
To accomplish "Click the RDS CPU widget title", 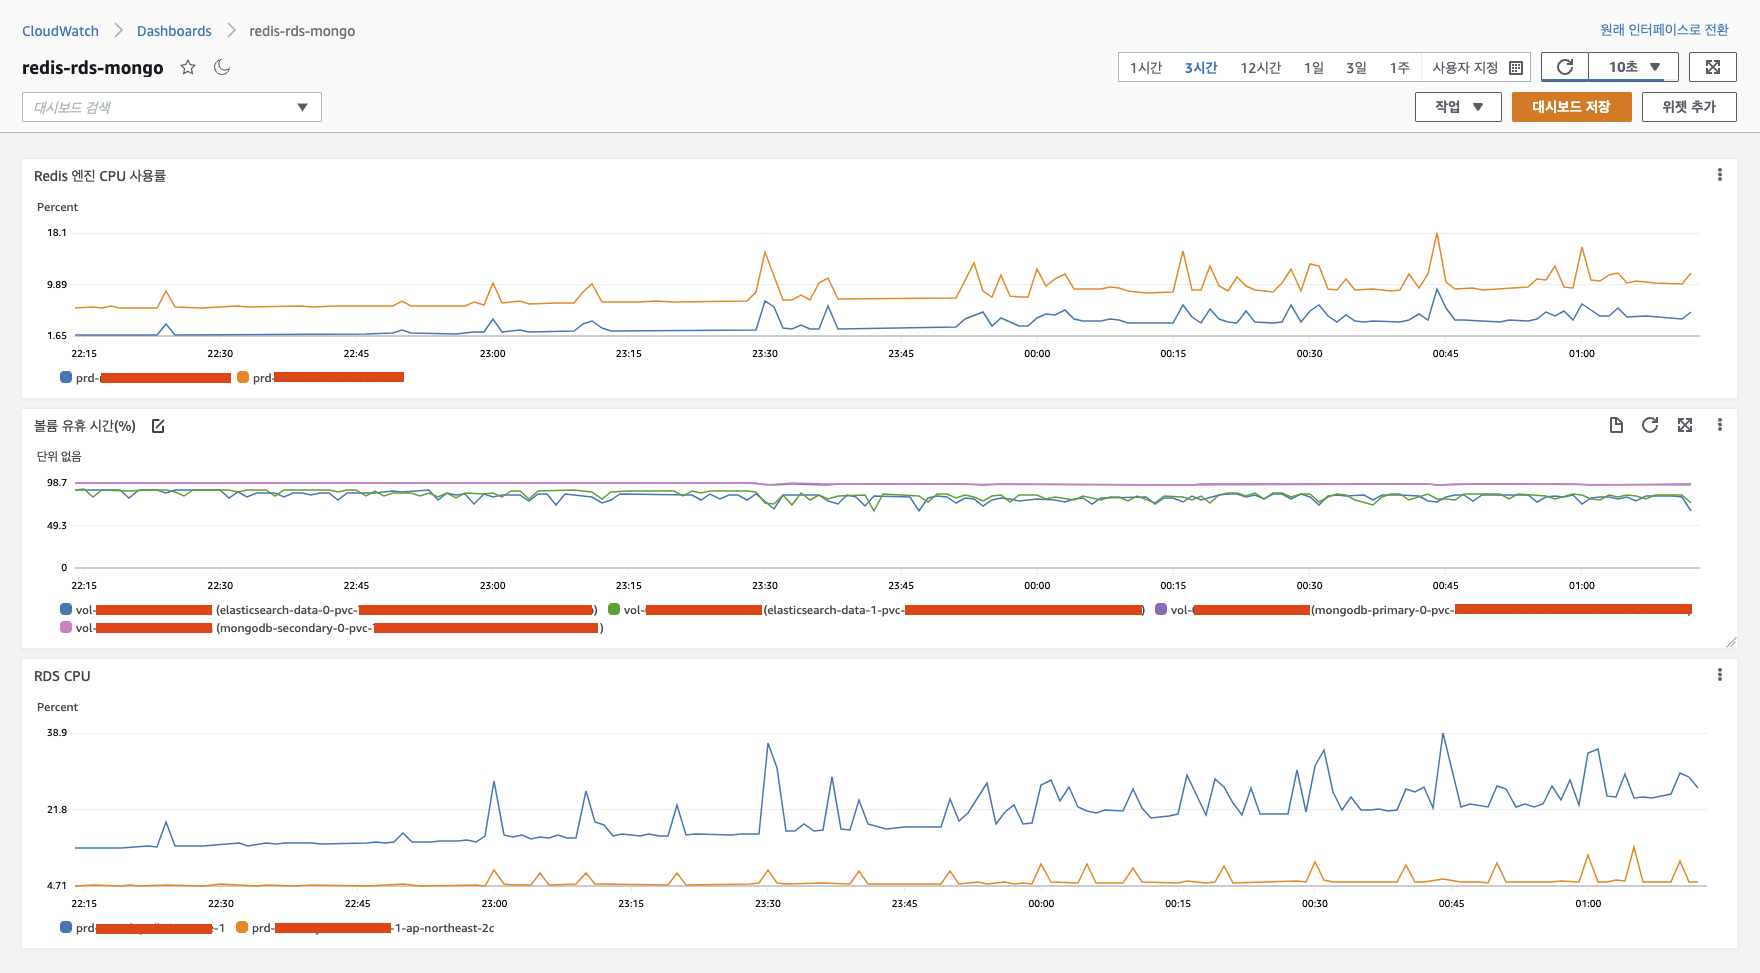I will coord(62,676).
